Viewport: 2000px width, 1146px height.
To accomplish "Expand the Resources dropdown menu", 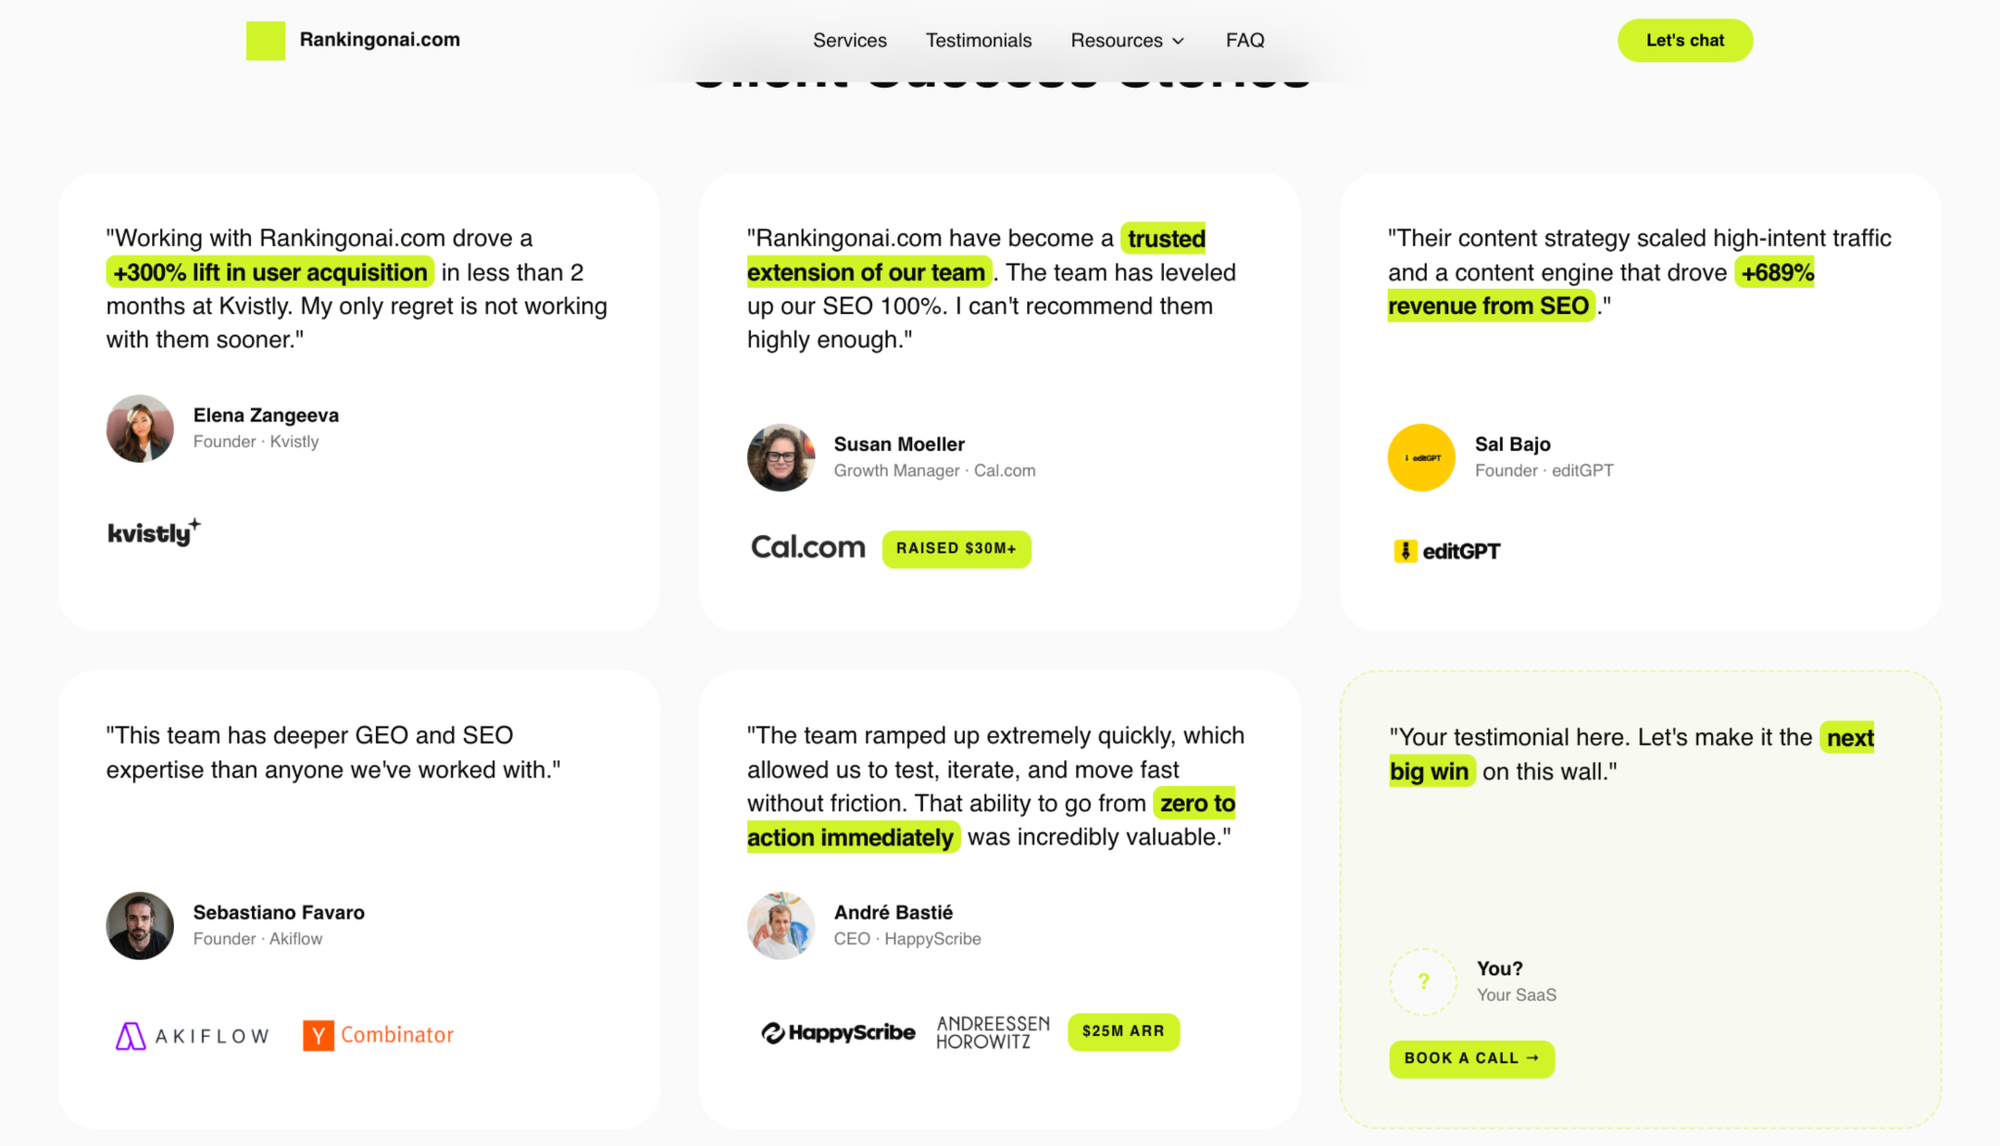I will pyautogui.click(x=1127, y=40).
